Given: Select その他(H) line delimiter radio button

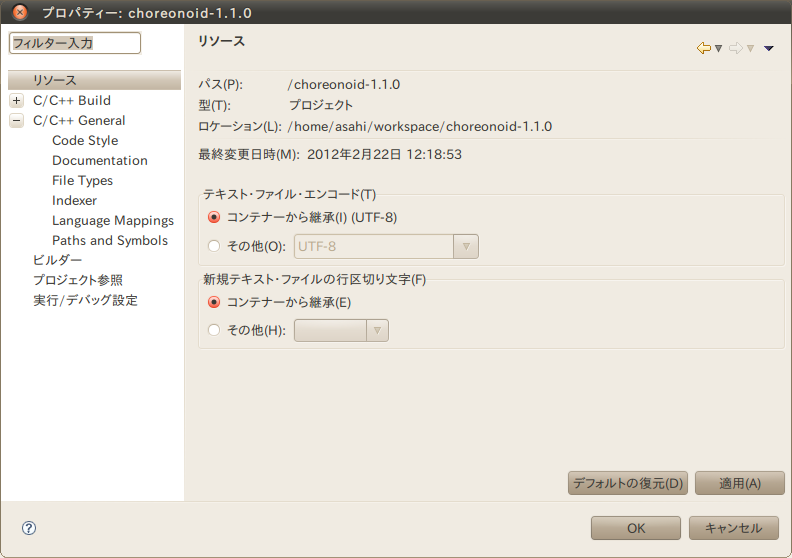Looking at the screenshot, I should tap(214, 330).
